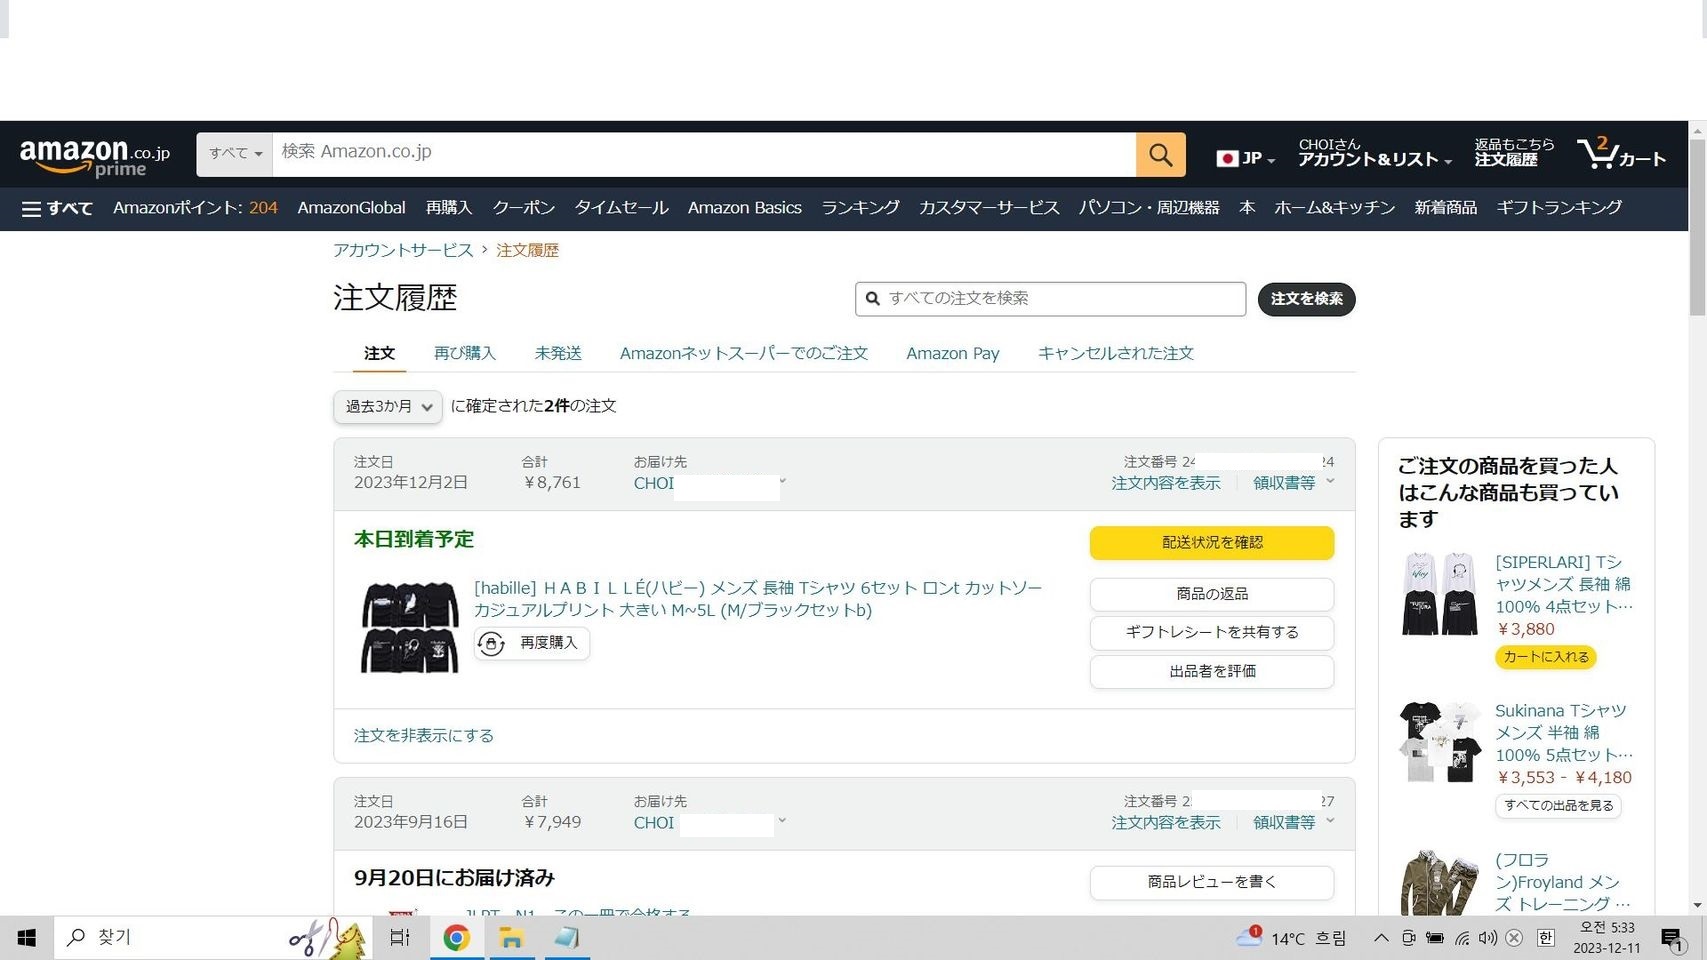
Task: Click the weather 14°C widget
Action: click(x=1291, y=938)
